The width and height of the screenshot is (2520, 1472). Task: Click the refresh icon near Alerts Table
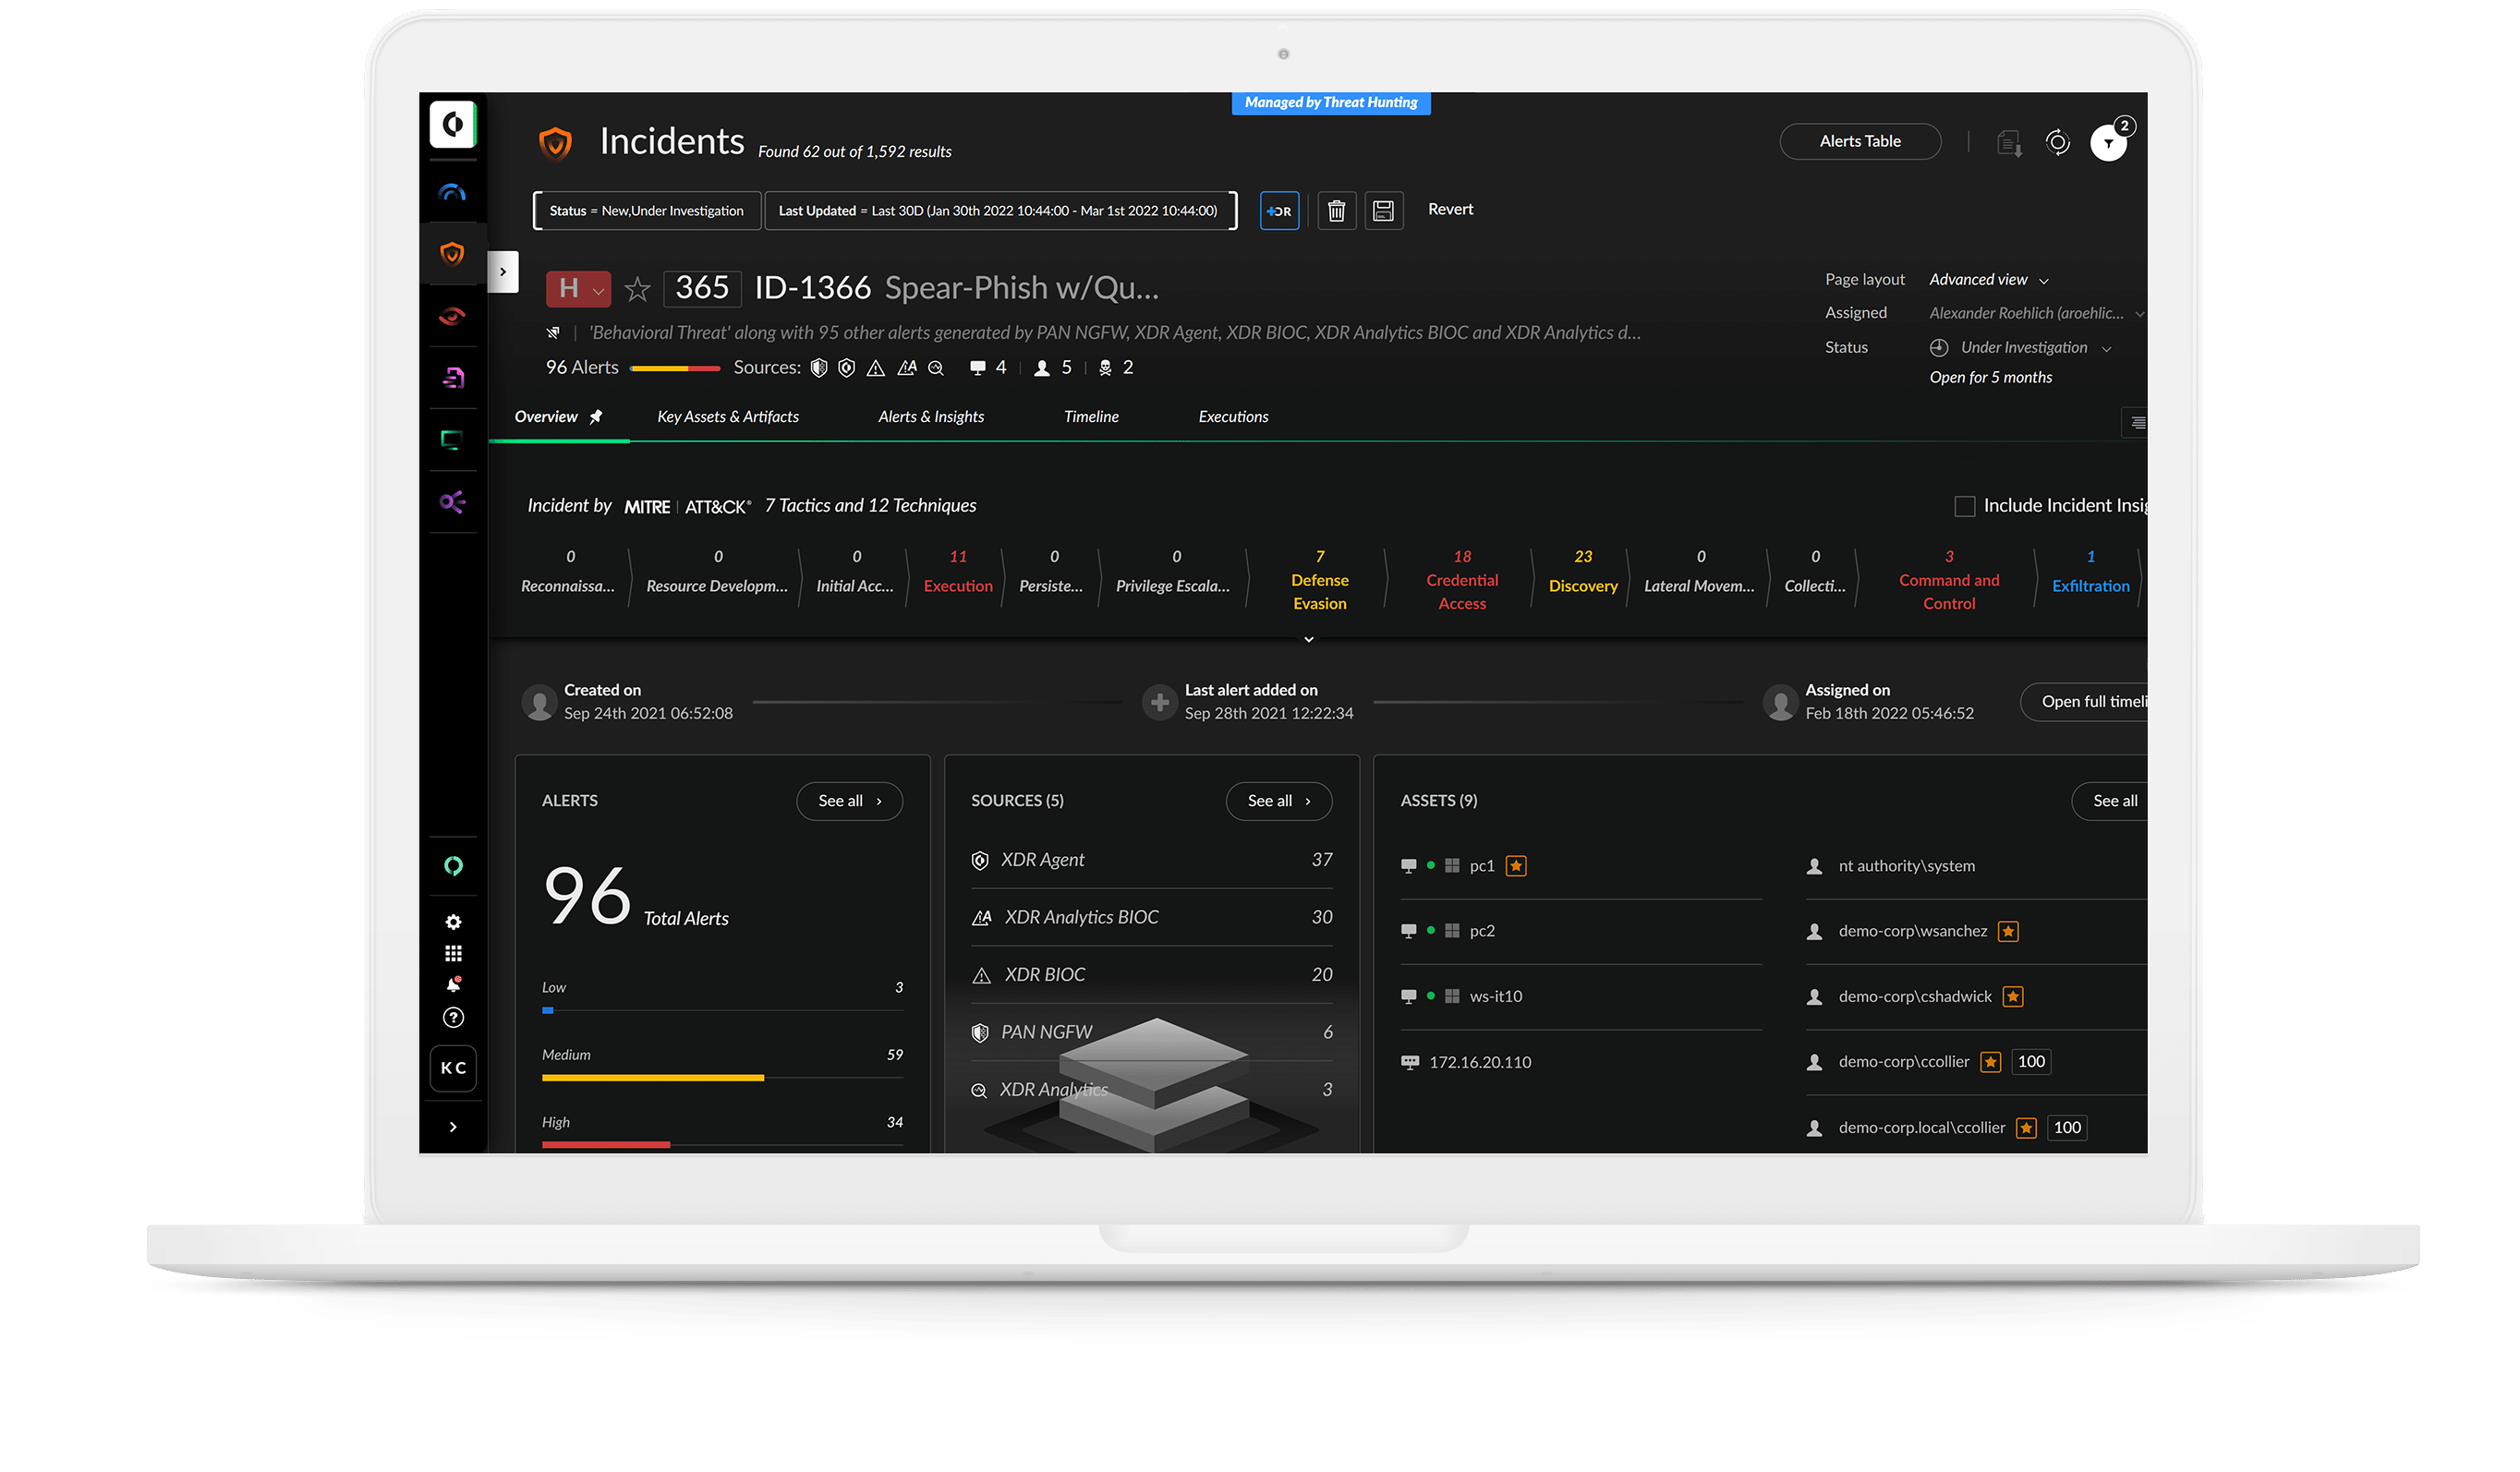pyautogui.click(x=2057, y=142)
